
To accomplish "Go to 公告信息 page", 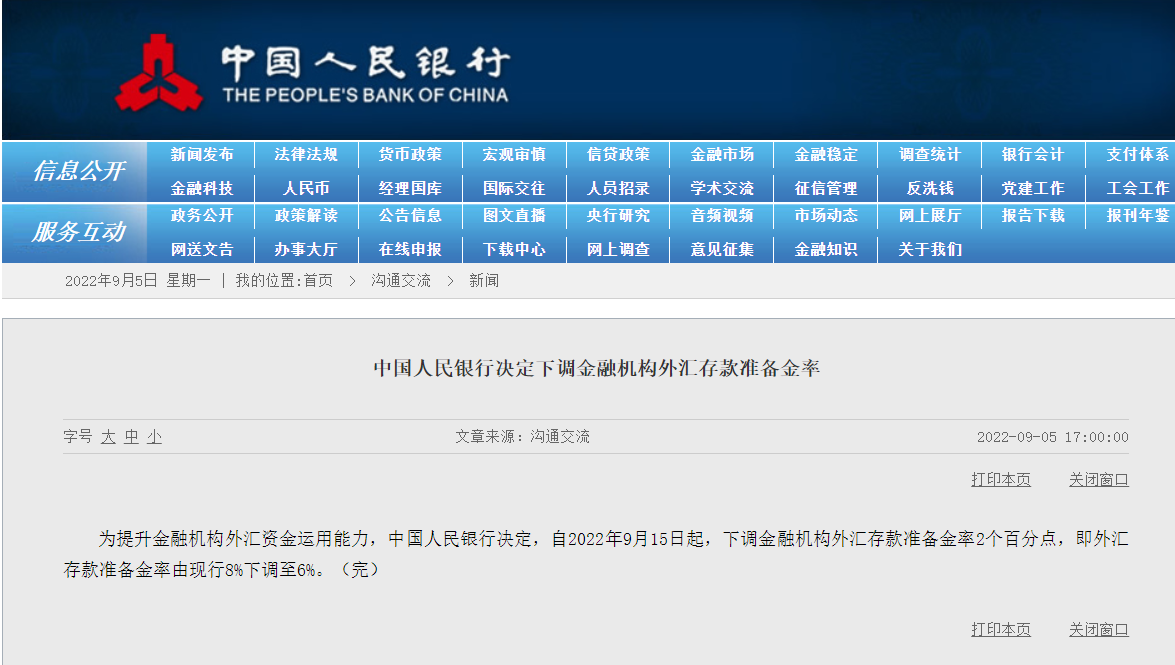I will pos(410,215).
